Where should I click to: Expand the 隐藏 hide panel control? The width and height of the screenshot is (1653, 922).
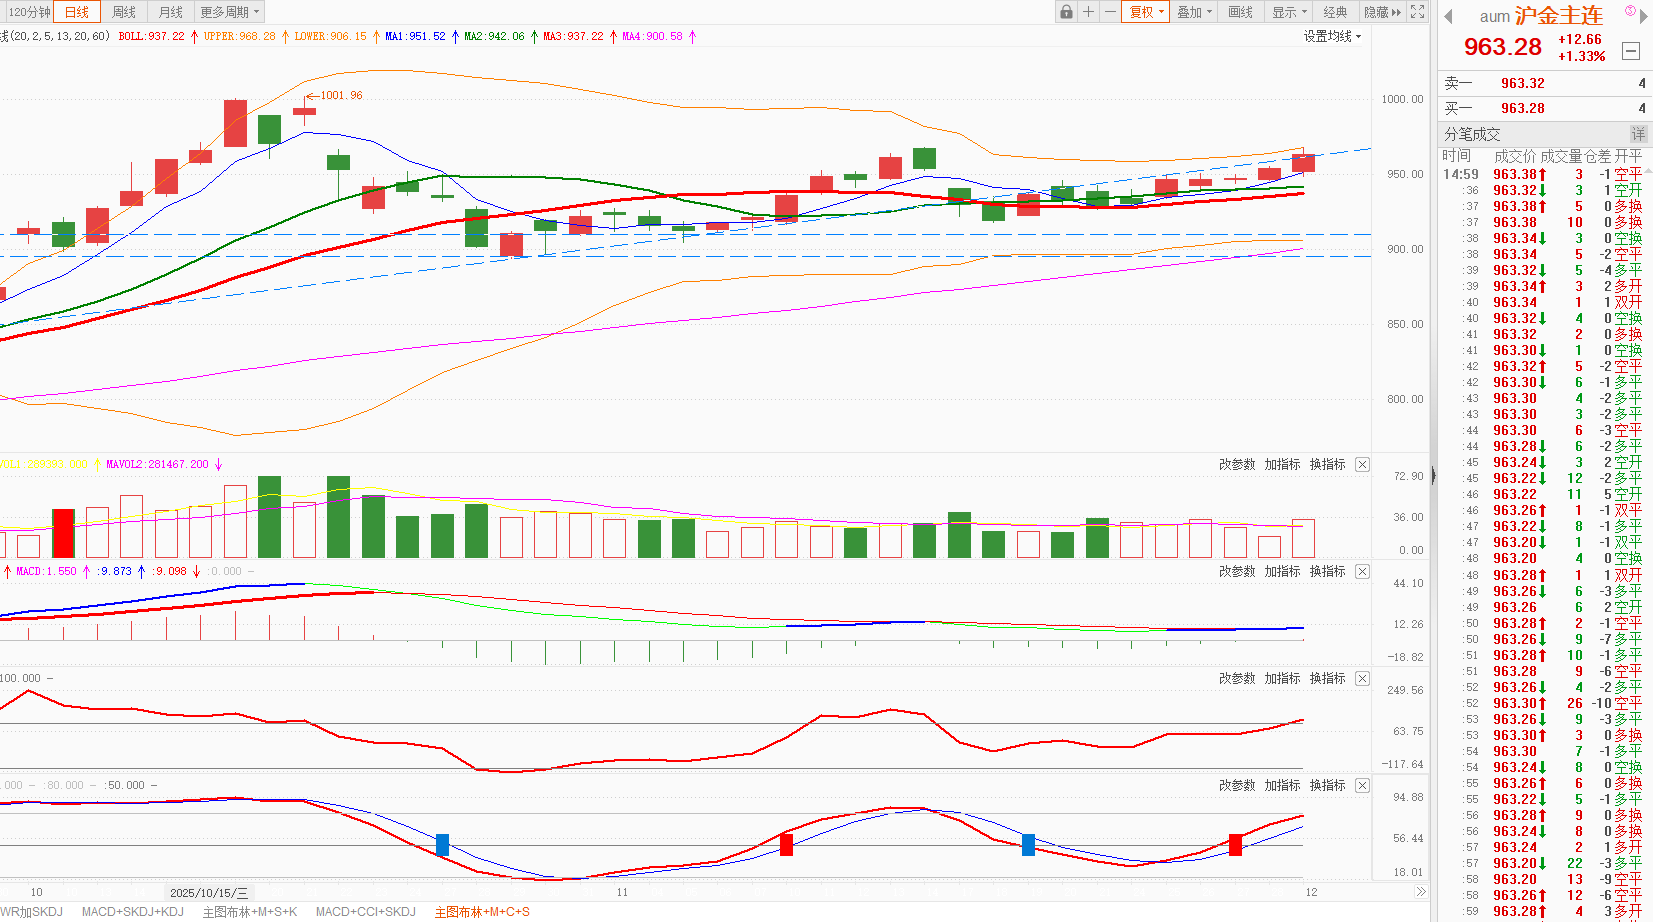click(1383, 12)
